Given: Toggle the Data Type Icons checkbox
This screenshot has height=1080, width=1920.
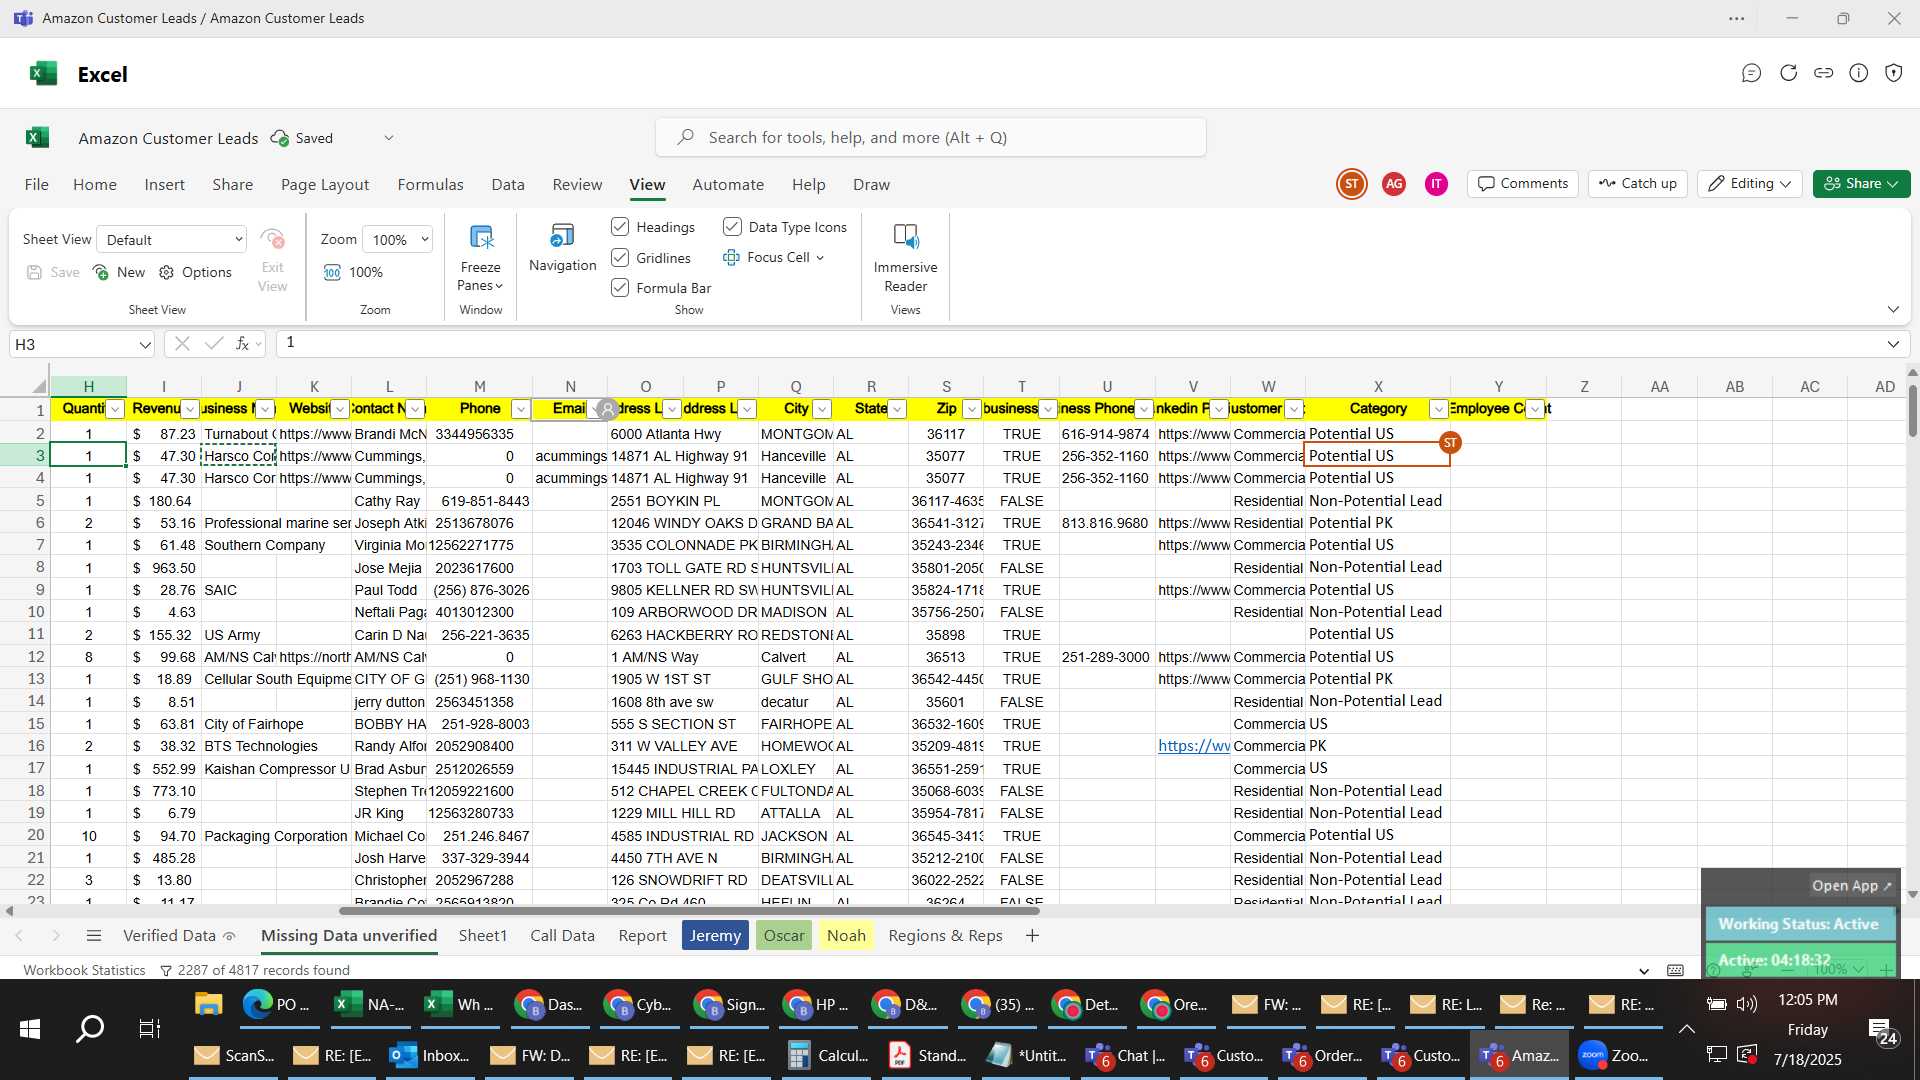Looking at the screenshot, I should pos(732,227).
